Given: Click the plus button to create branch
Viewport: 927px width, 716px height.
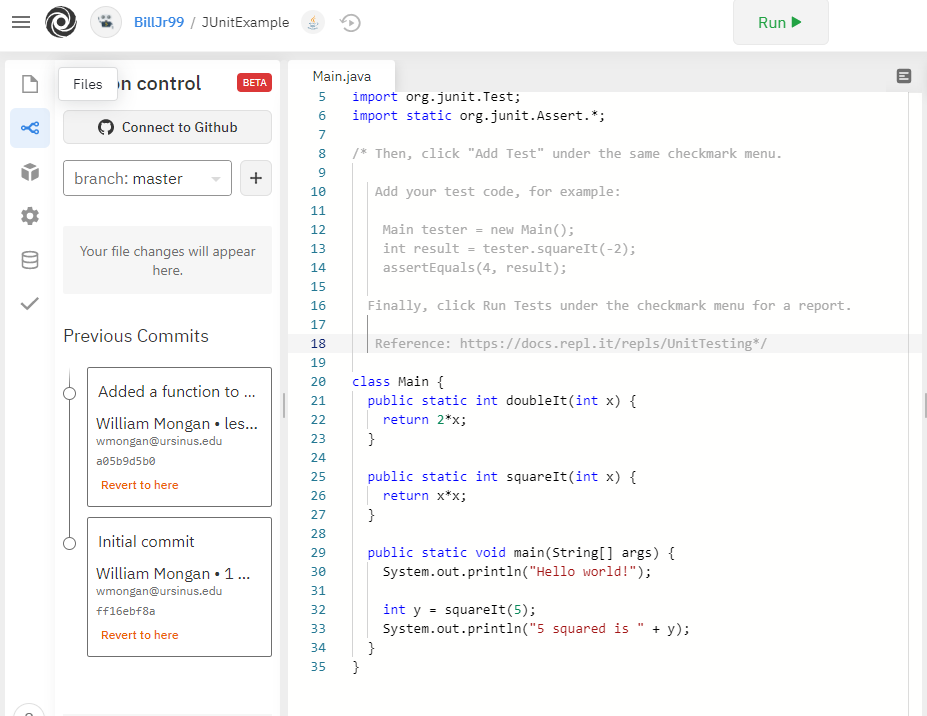Looking at the screenshot, I should [256, 178].
